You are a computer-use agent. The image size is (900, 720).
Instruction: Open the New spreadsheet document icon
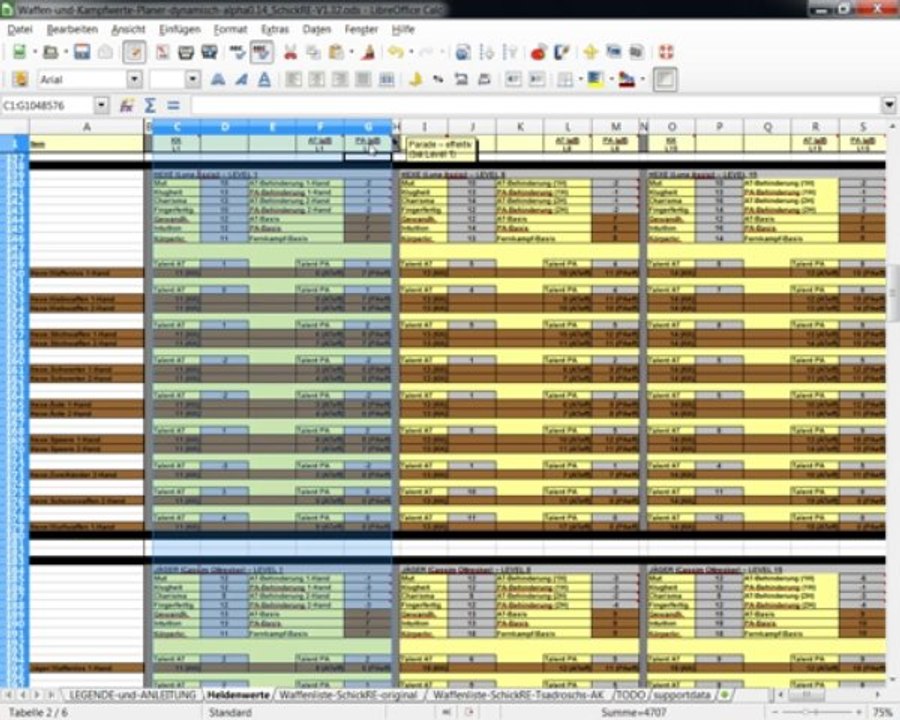pos(20,52)
